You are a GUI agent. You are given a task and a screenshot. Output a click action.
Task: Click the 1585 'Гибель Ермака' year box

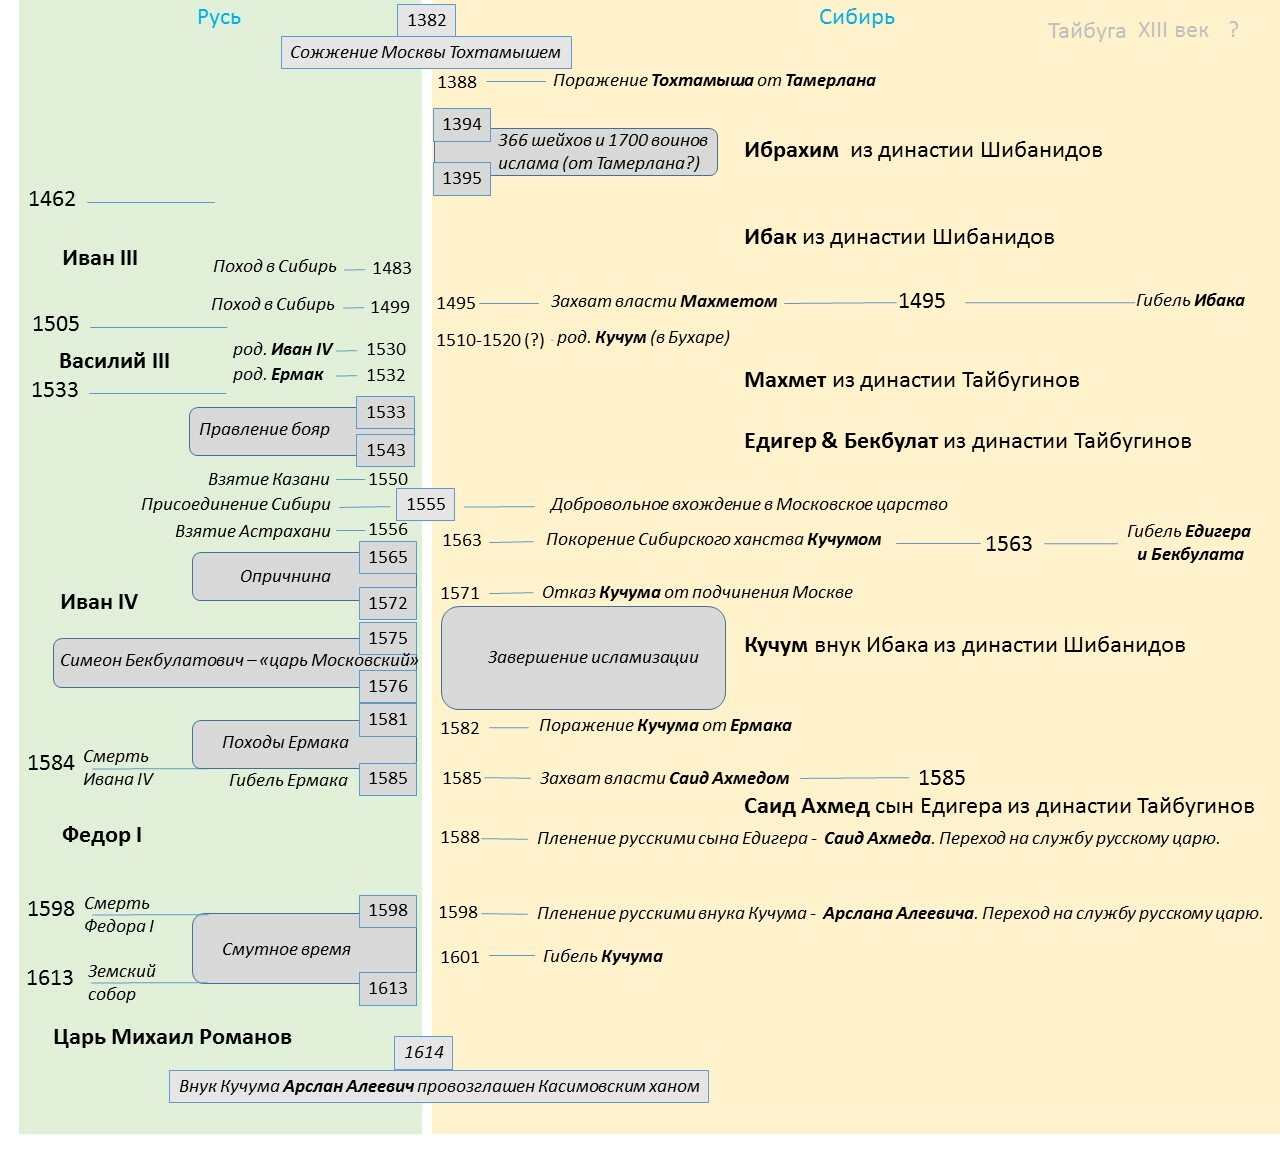388,778
